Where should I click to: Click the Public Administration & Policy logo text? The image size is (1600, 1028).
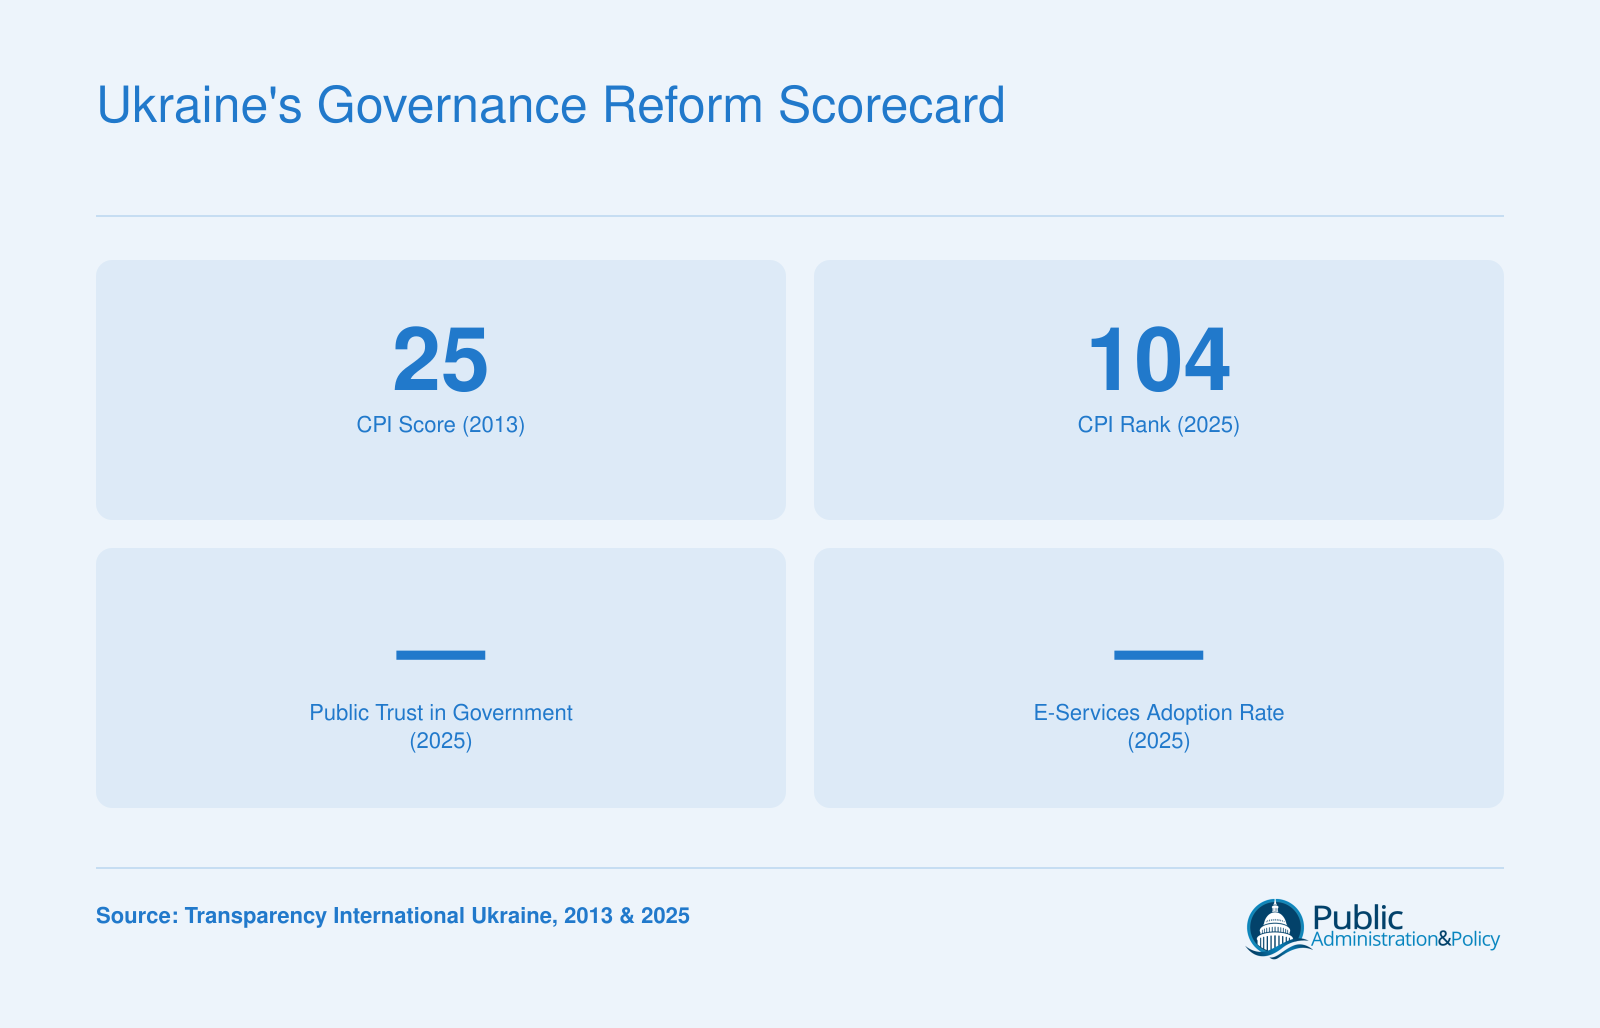coord(1405,927)
